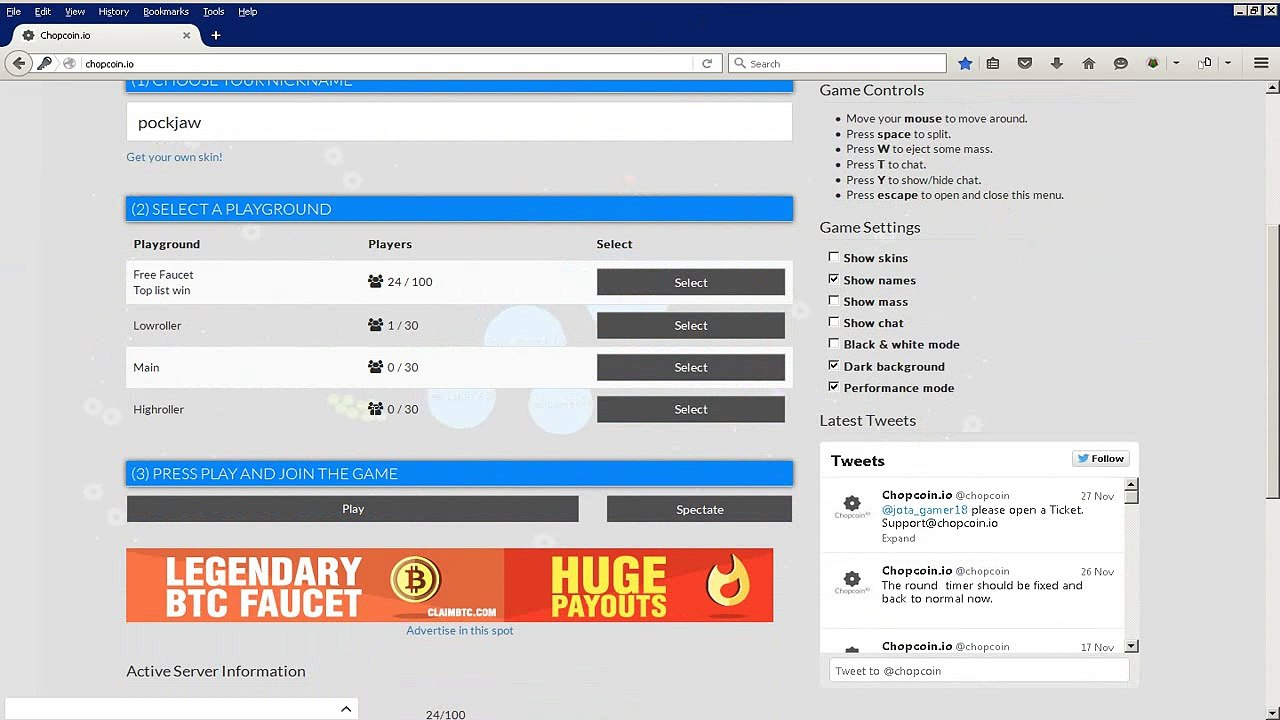Enable Black & white mode checkbox

pyautogui.click(x=833, y=343)
